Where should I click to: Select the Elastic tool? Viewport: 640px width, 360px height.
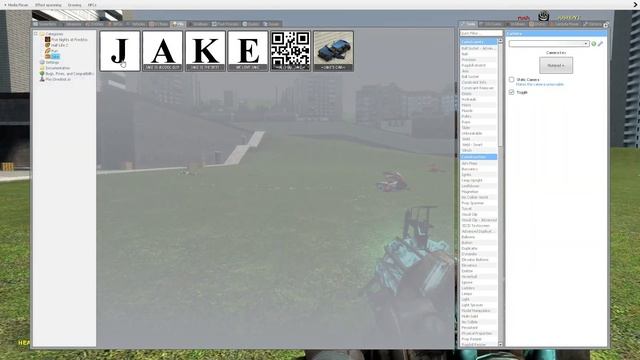[x=478, y=93]
